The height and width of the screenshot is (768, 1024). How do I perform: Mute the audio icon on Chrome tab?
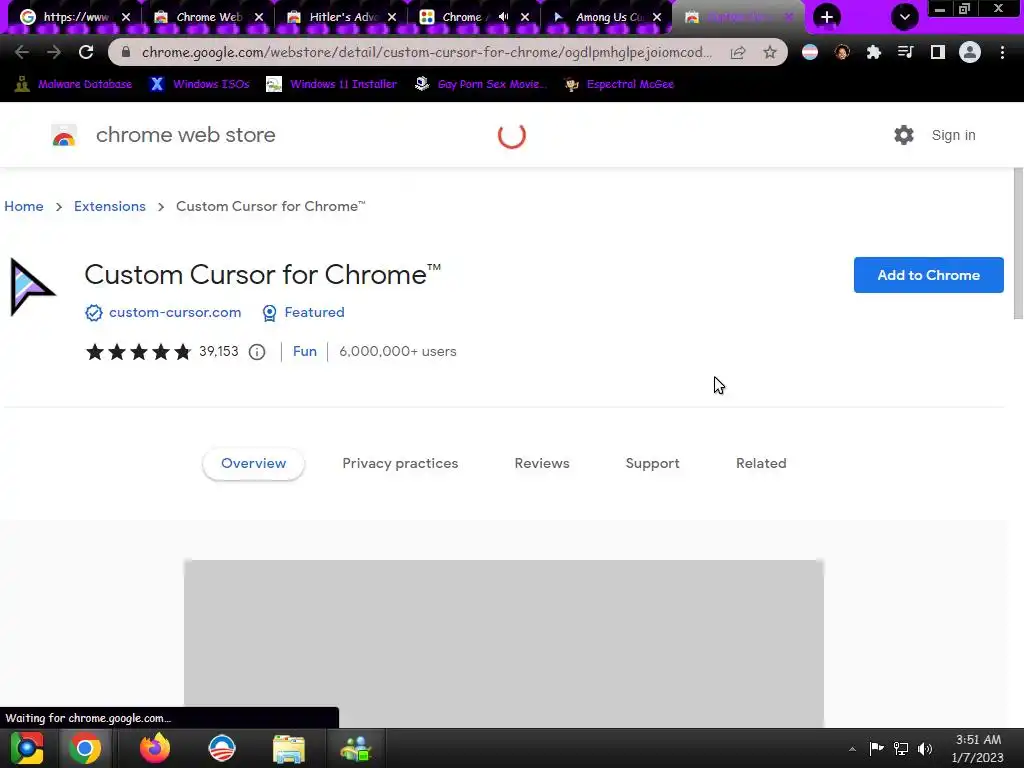504,17
